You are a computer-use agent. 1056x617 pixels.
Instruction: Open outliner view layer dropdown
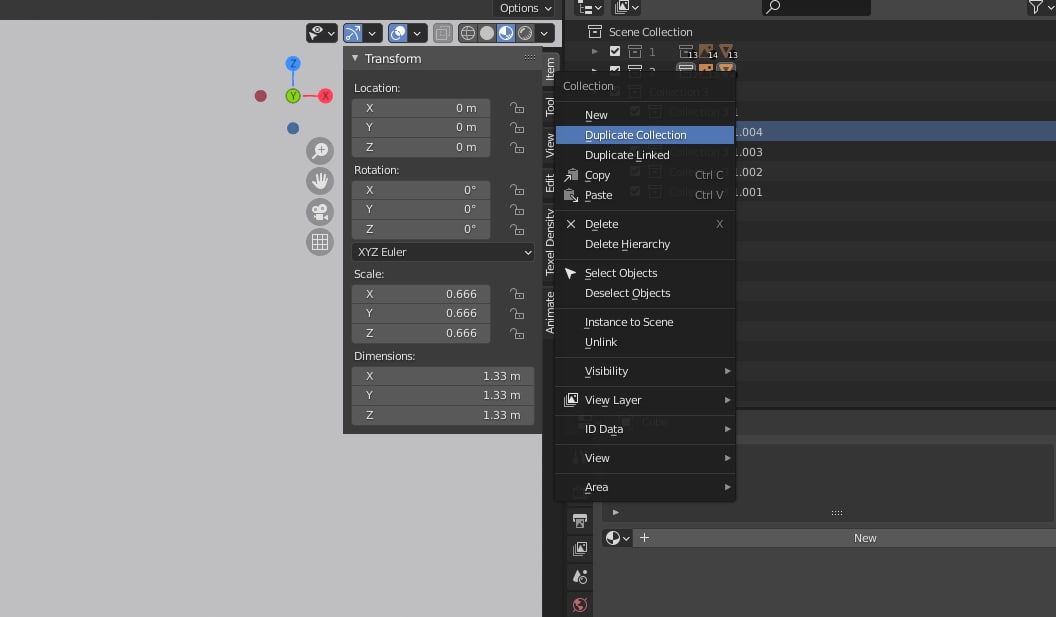click(626, 7)
